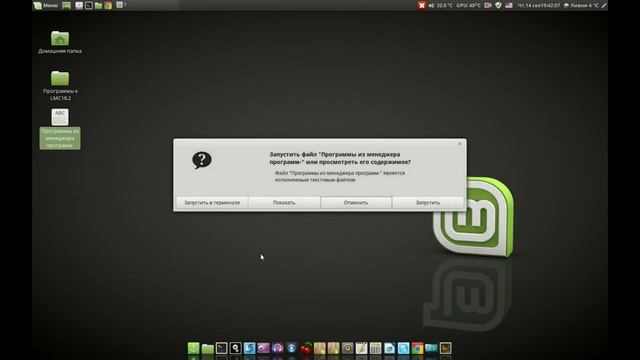Image resolution: width=640 pixels, height=360 pixels.
Task: Open notepad with pencil icon in dock
Action: pos(361,348)
